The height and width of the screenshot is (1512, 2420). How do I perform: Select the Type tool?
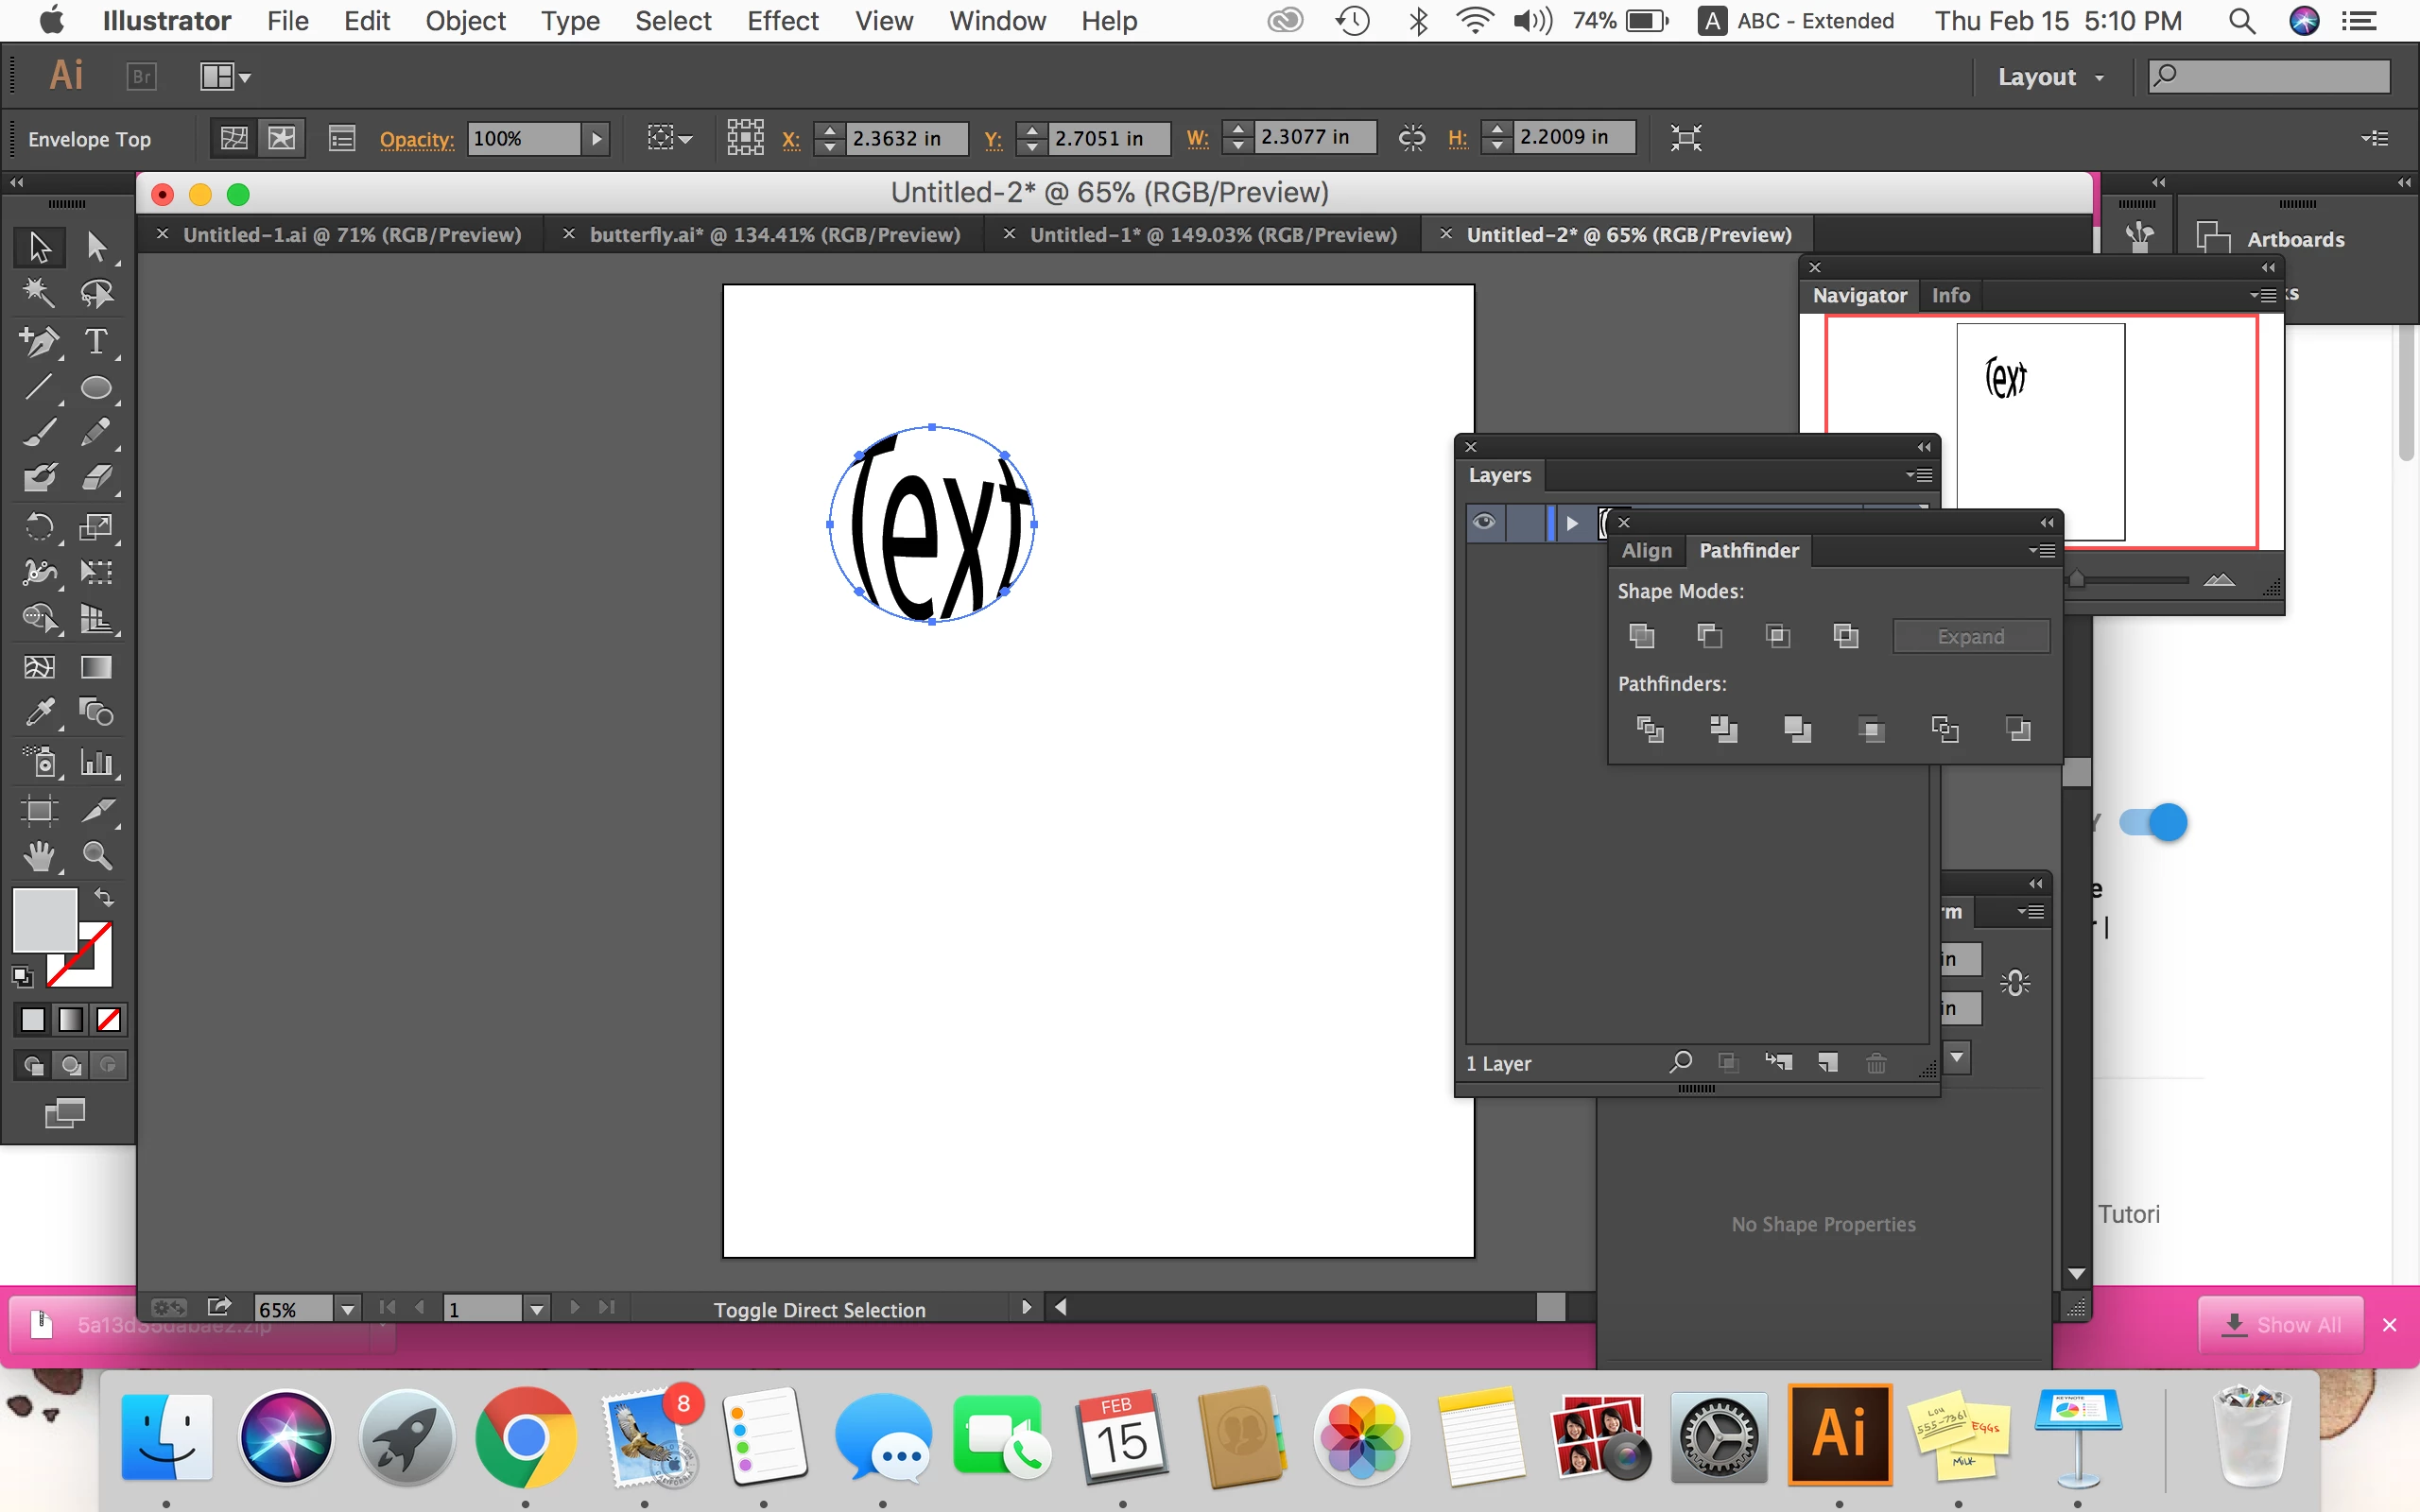(x=96, y=342)
